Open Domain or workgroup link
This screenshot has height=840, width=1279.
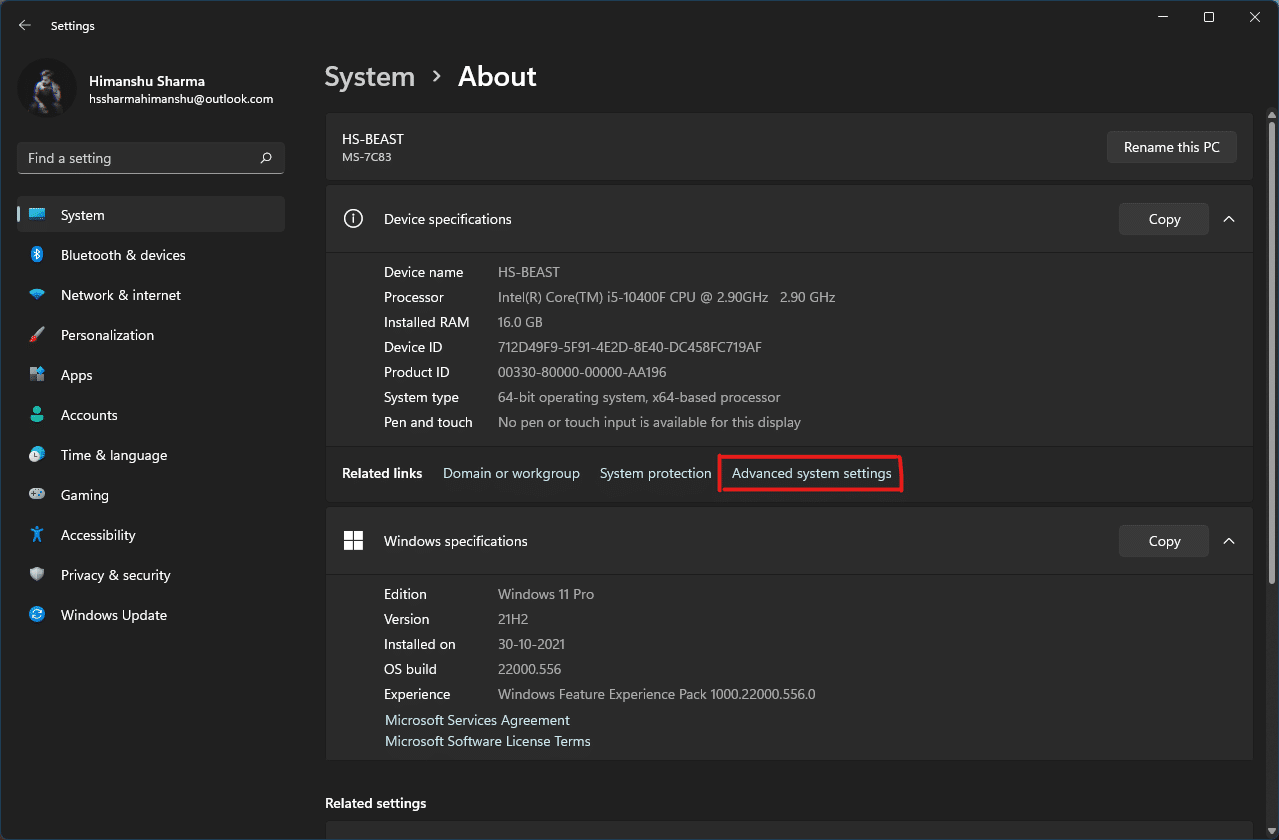point(511,473)
